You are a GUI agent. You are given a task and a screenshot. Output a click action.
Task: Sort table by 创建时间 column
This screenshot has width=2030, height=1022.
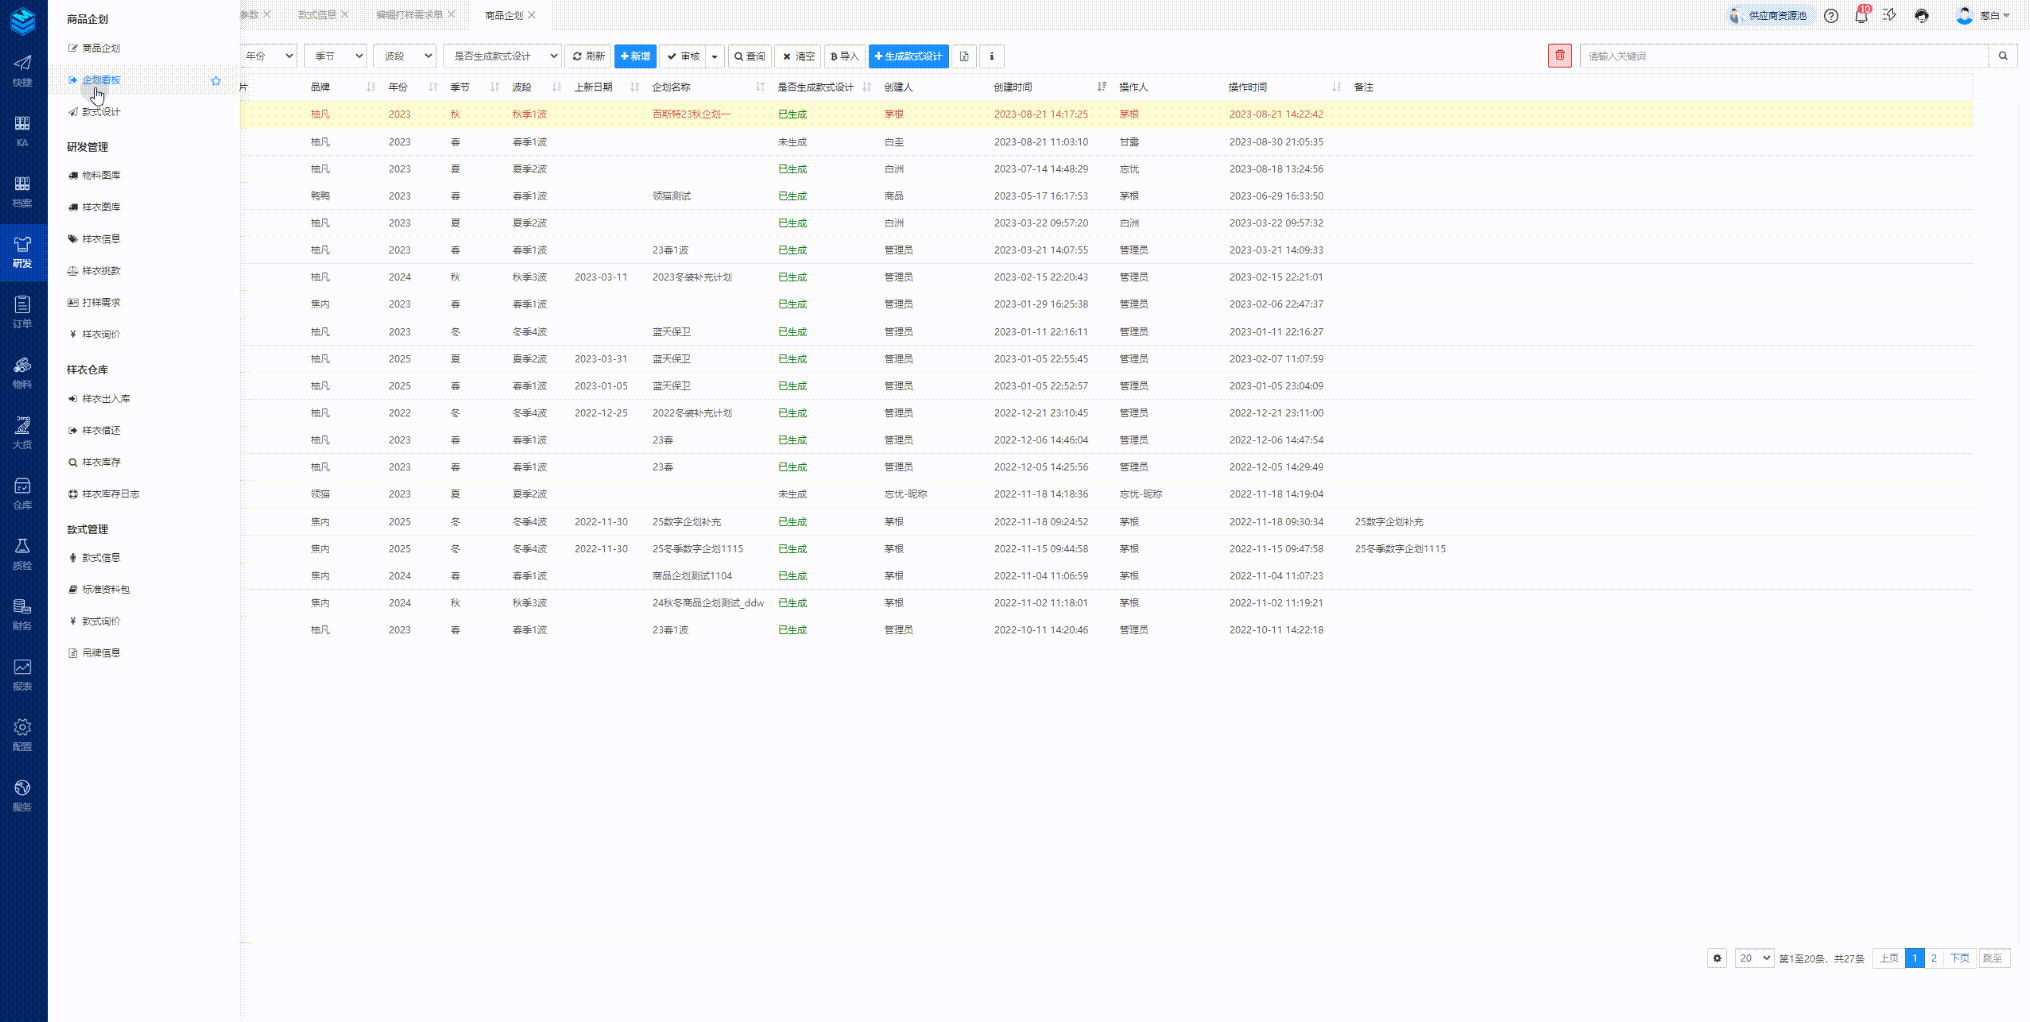(x=1101, y=87)
